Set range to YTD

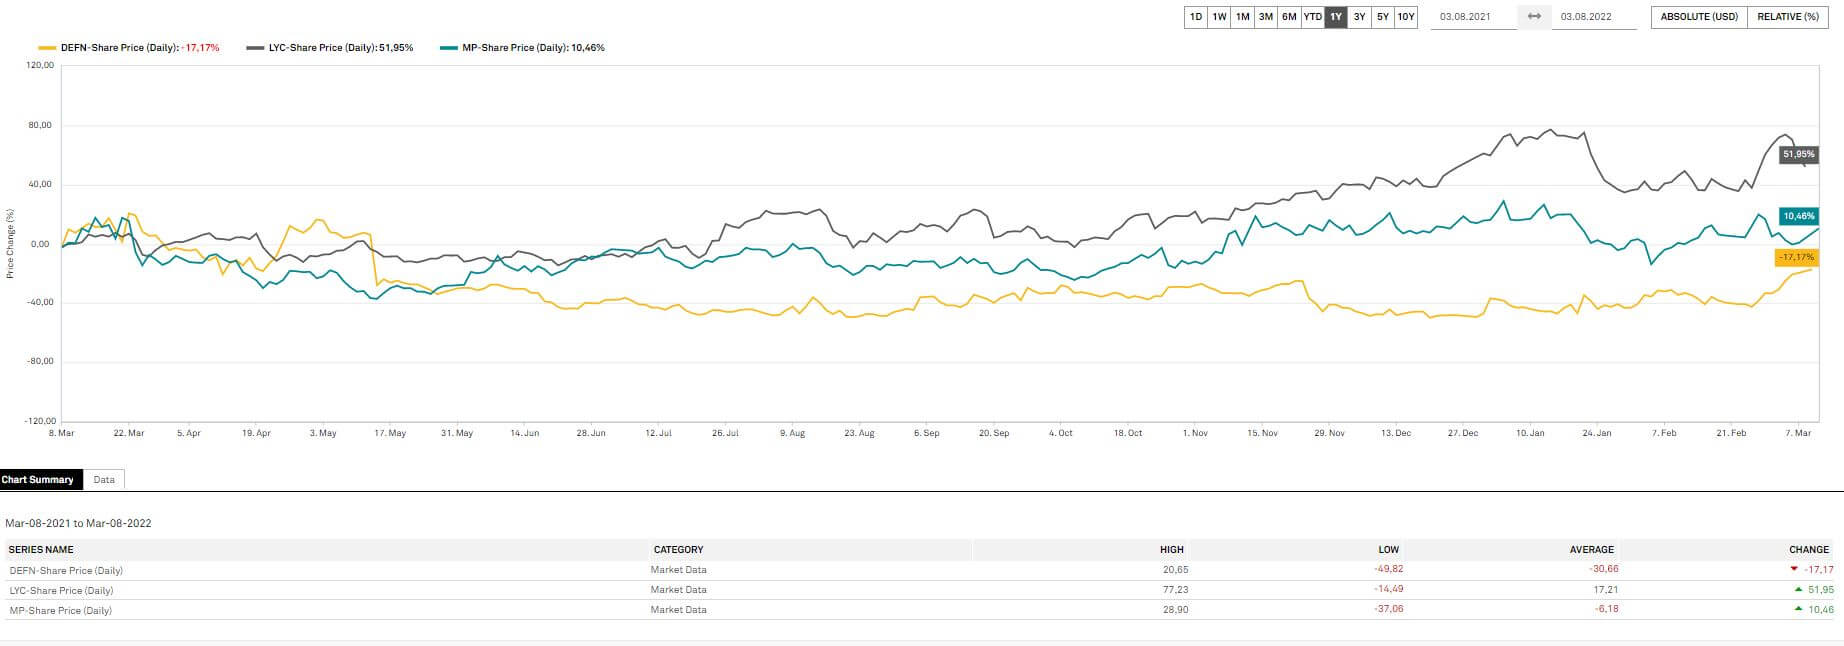[x=1312, y=17]
